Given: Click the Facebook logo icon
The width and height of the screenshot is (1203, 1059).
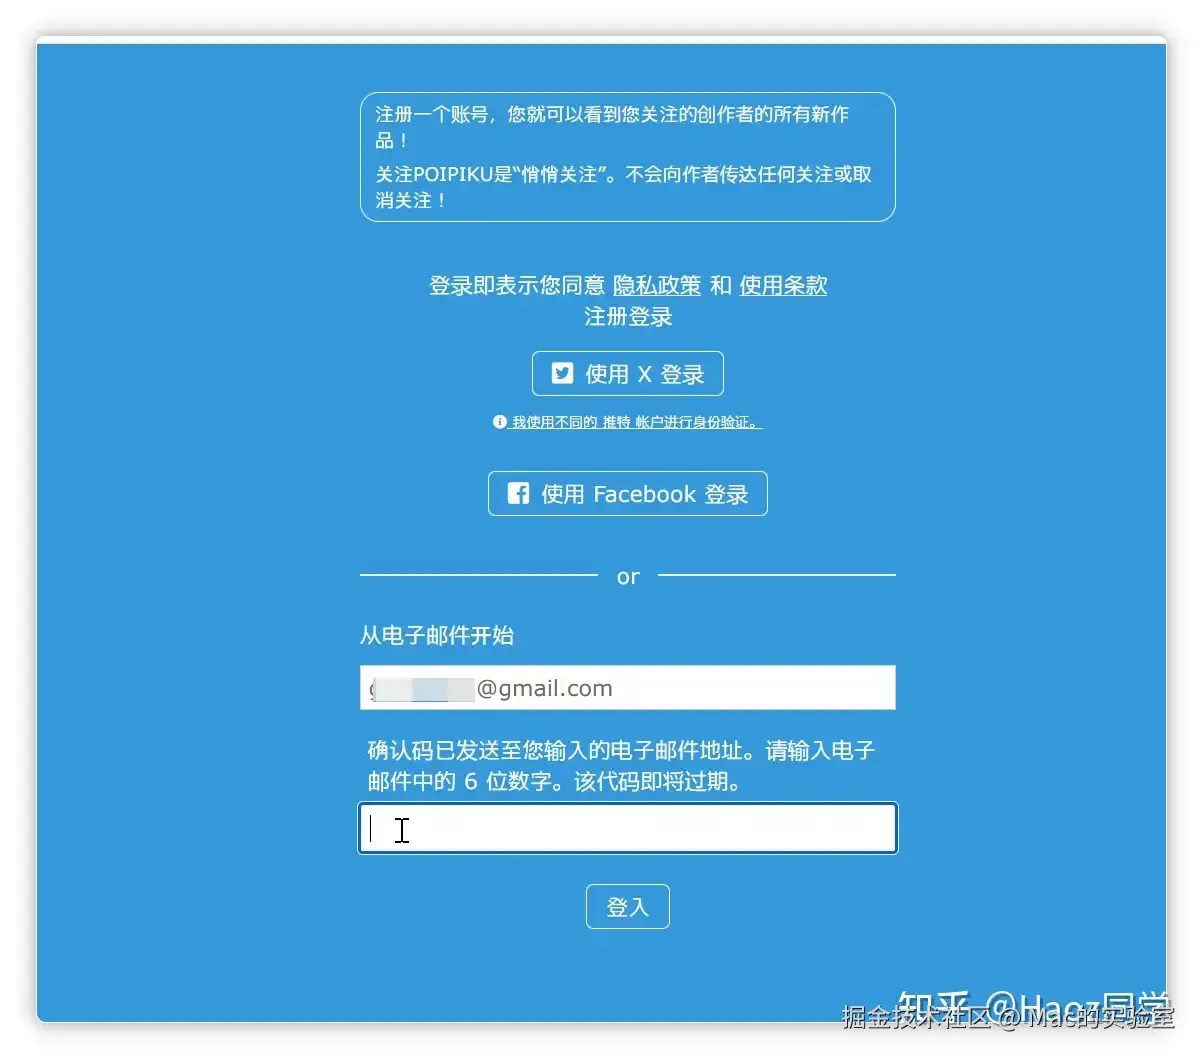Looking at the screenshot, I should [518, 493].
